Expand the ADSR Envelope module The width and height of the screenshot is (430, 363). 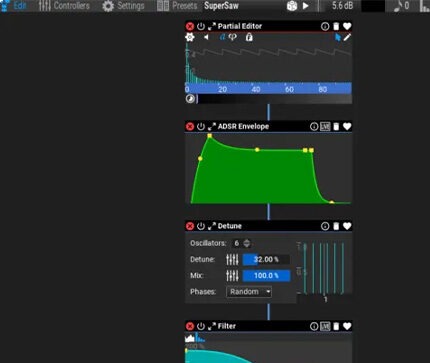point(212,127)
